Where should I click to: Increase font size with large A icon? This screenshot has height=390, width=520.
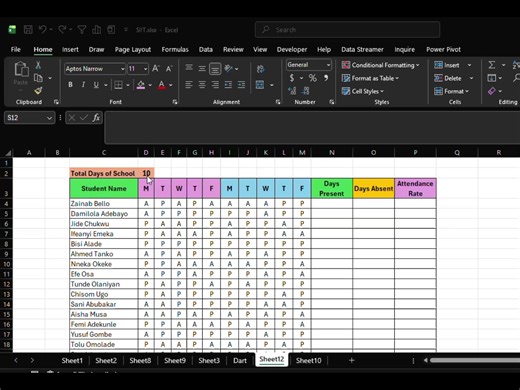click(155, 69)
